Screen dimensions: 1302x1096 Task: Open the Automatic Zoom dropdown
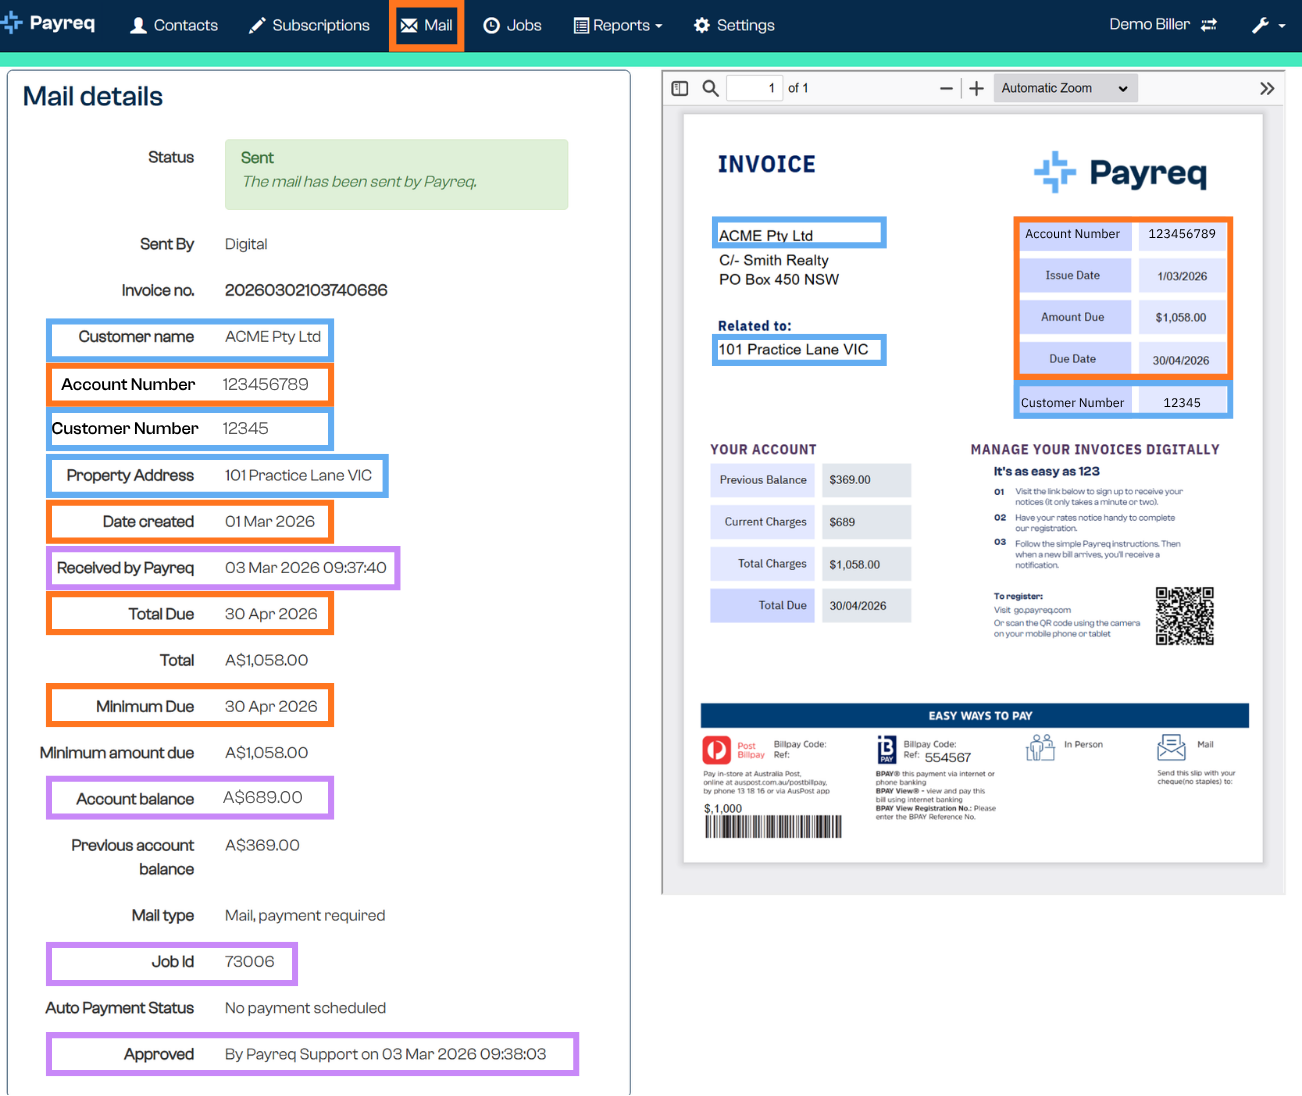[x=1065, y=88]
